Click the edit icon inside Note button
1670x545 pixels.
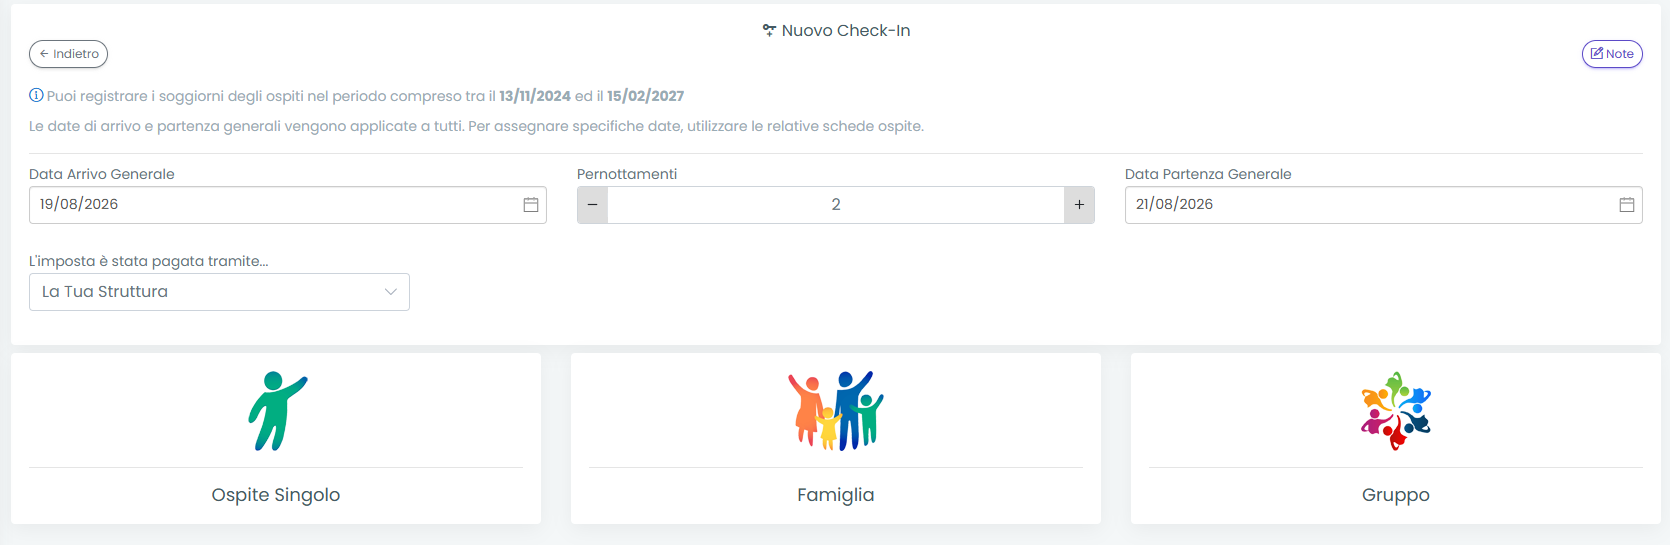[x=1597, y=54]
